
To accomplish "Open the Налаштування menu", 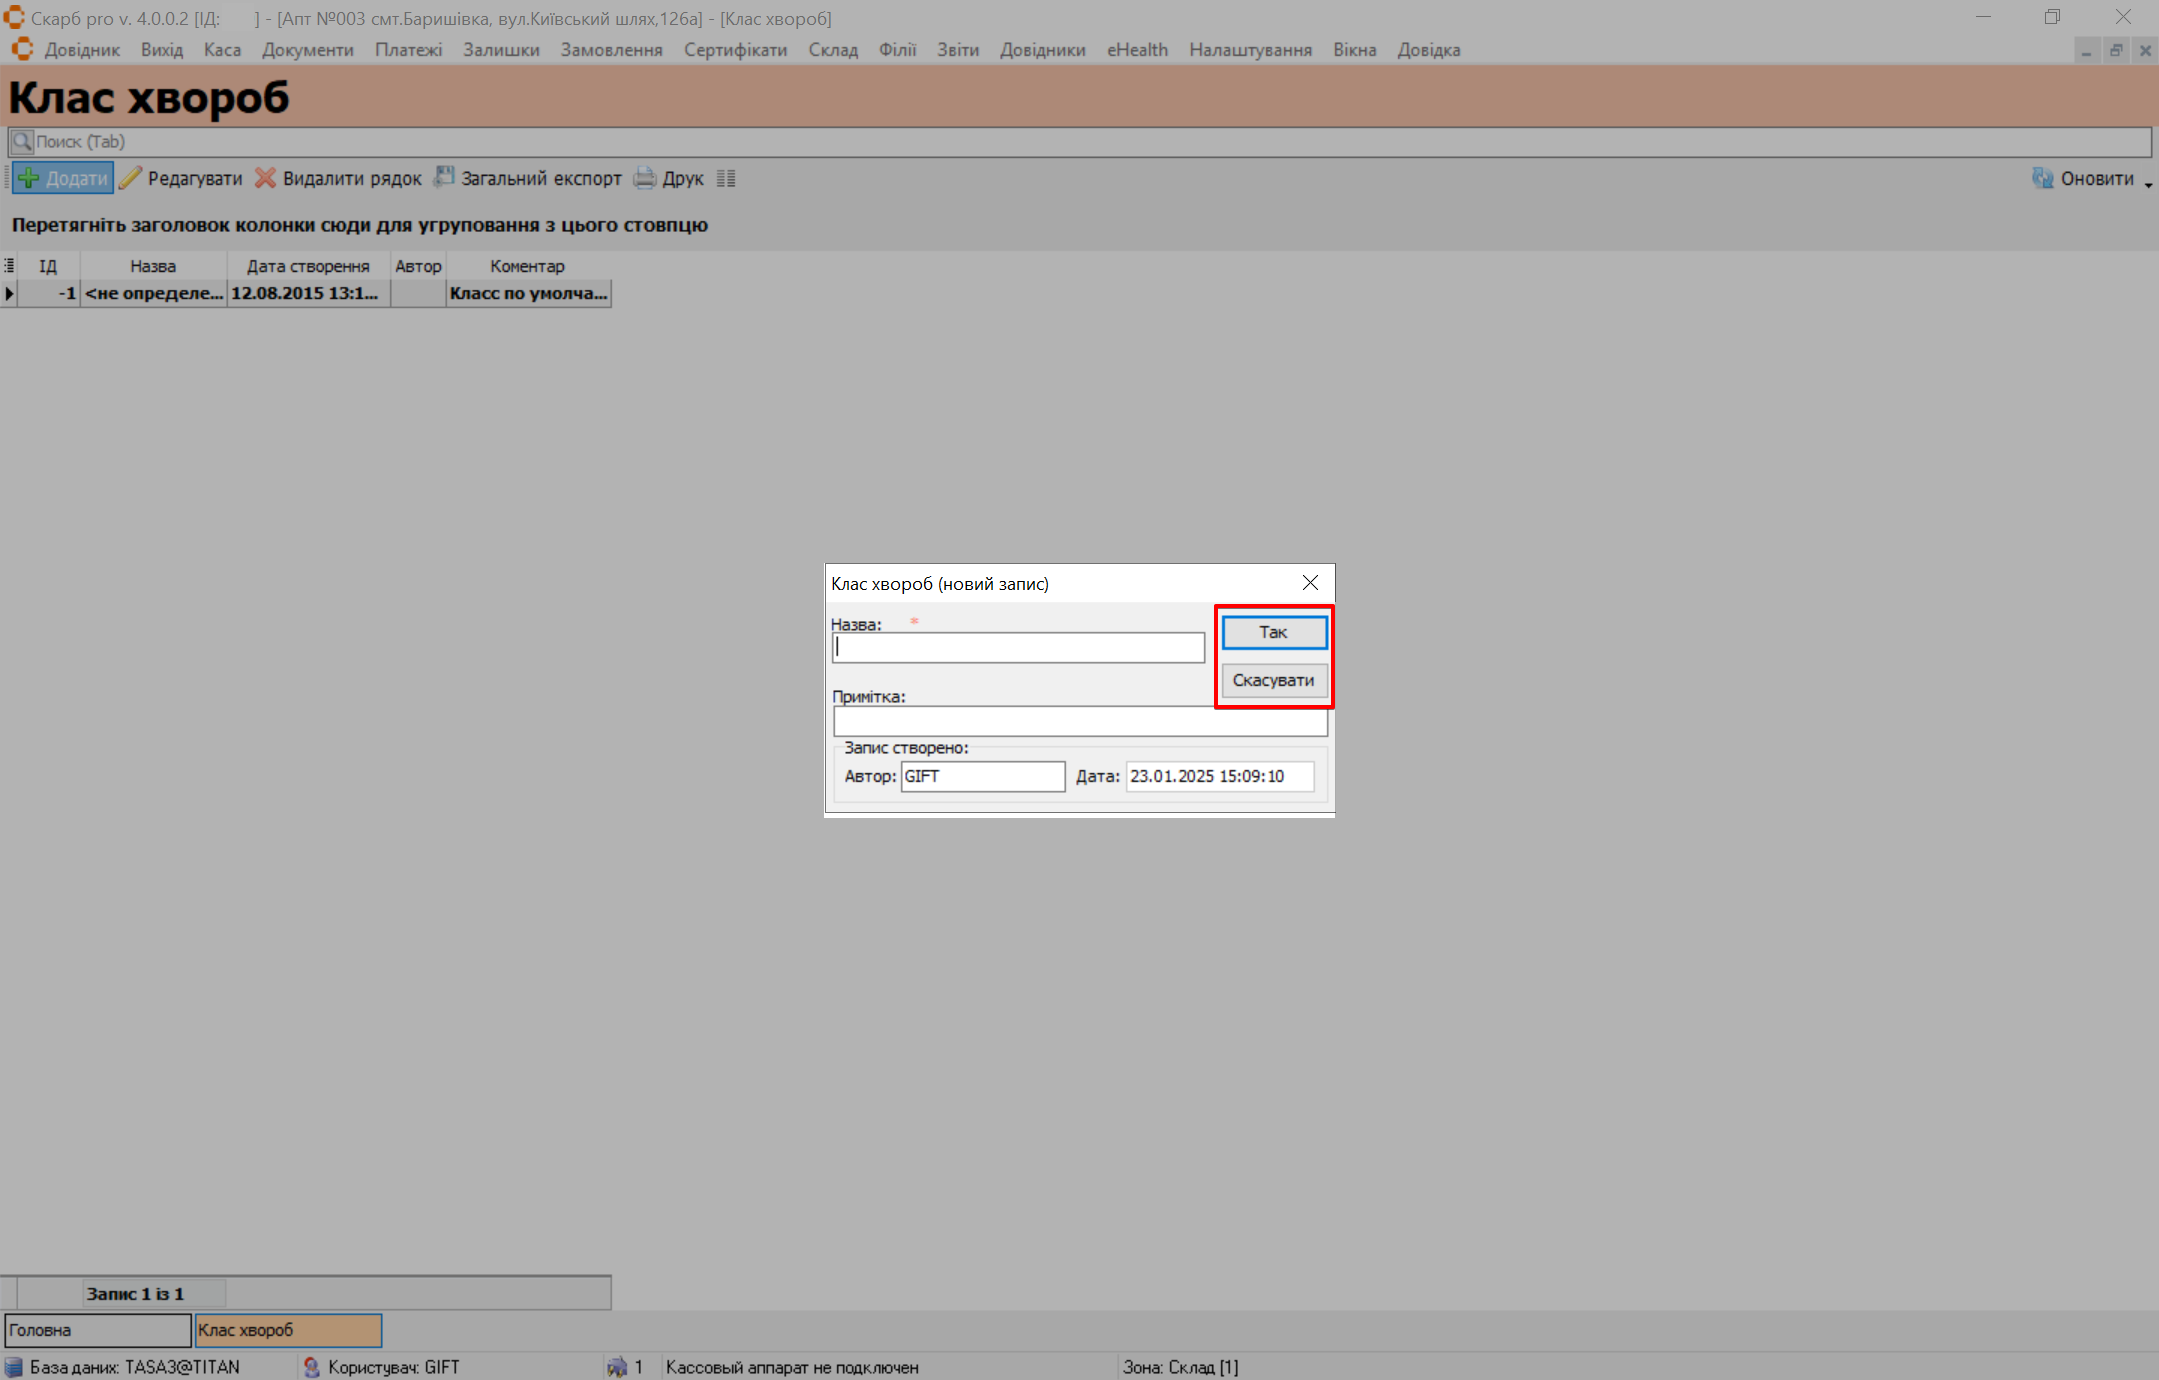I will click(x=1250, y=50).
